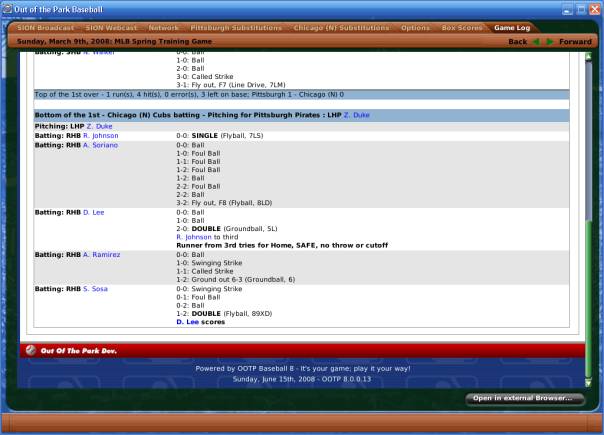604x435 pixels.
Task: Switch to the SION Webcast tab
Action: tap(111, 28)
